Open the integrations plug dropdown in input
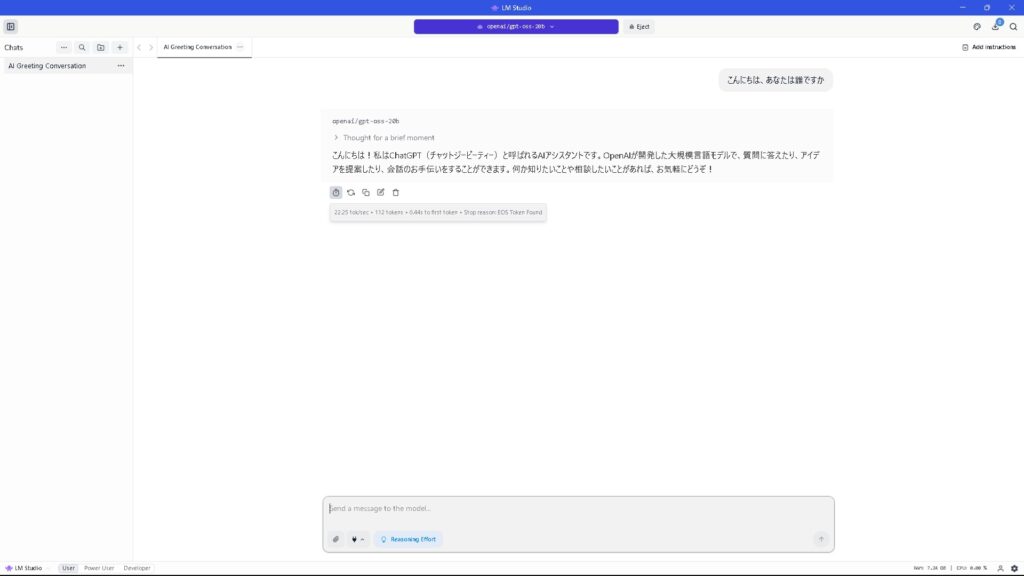Viewport: 1024px width, 576px height. pos(357,539)
